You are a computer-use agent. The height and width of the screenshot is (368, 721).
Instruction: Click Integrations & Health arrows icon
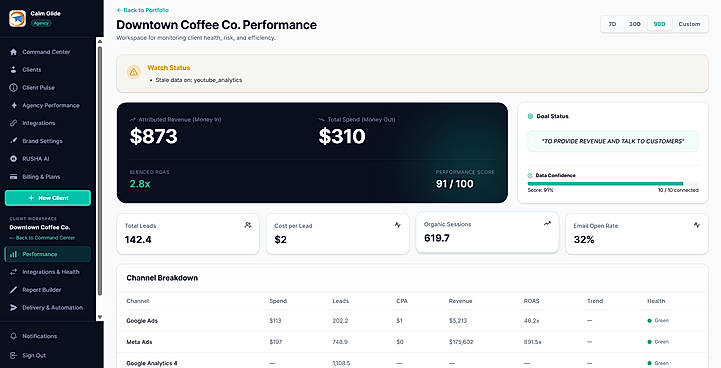click(13, 272)
